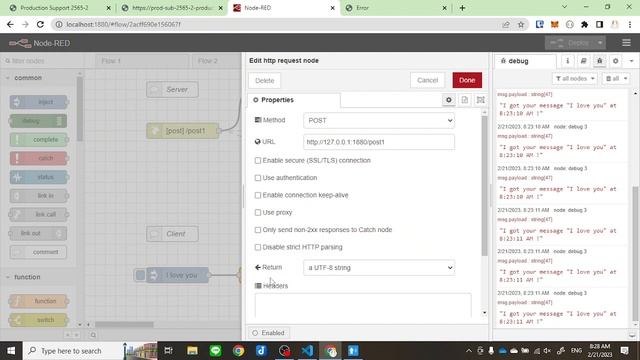640x360 pixels.
Task: Open new browser tab plus button
Action: coord(462,8)
